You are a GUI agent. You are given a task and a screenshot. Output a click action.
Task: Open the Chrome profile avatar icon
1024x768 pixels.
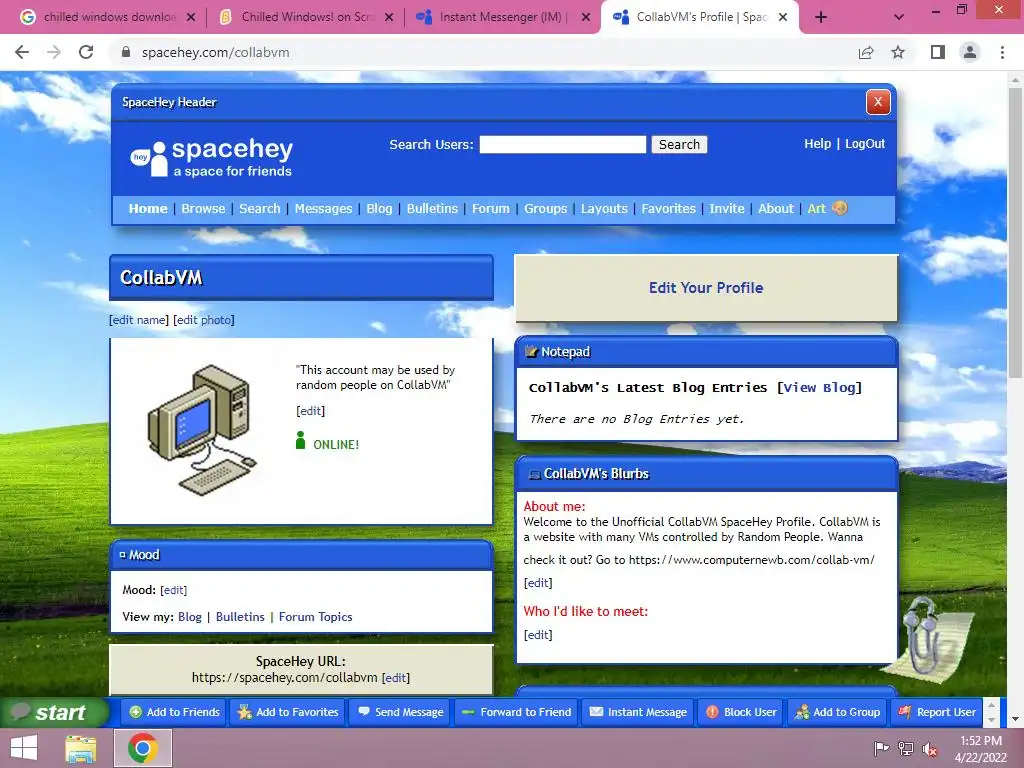[970, 52]
